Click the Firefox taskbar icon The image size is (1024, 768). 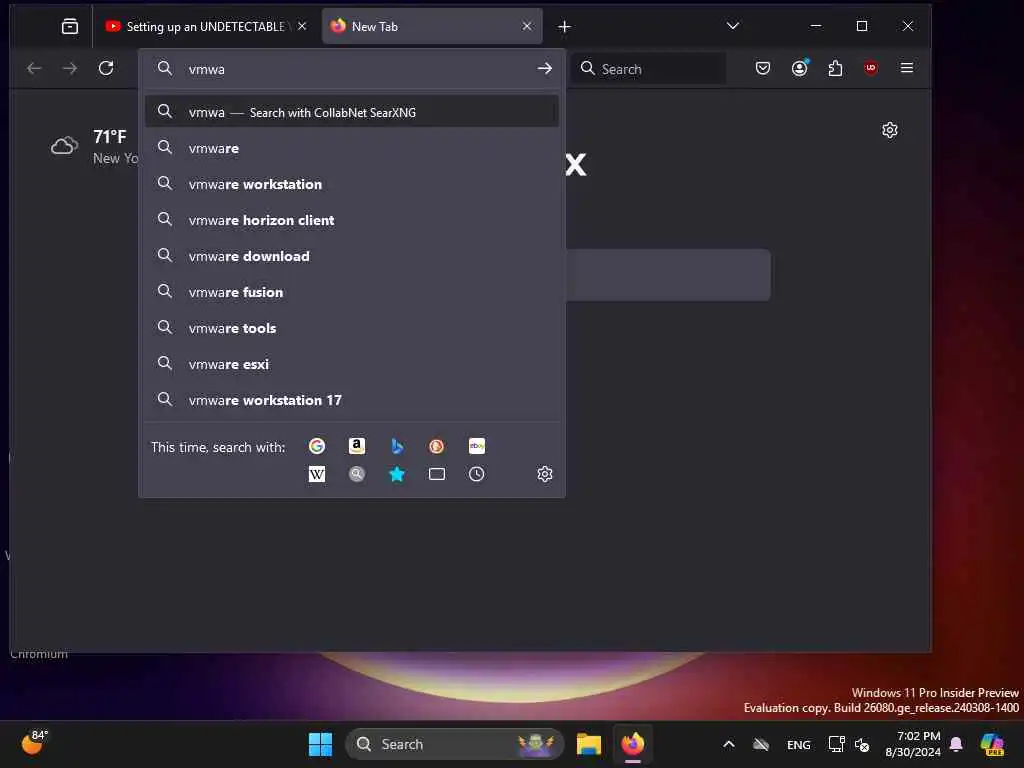pyautogui.click(x=633, y=744)
